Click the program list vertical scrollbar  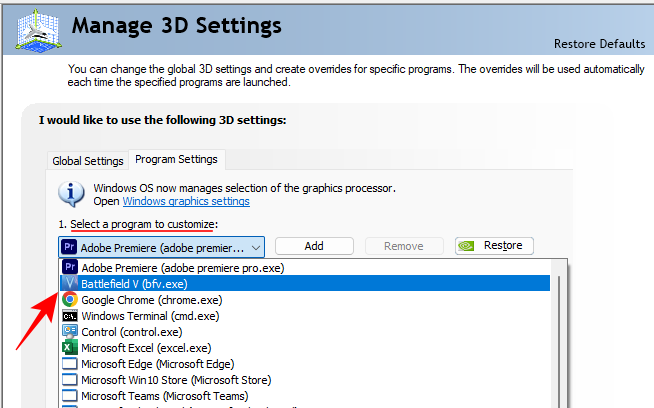pyautogui.click(x=559, y=340)
